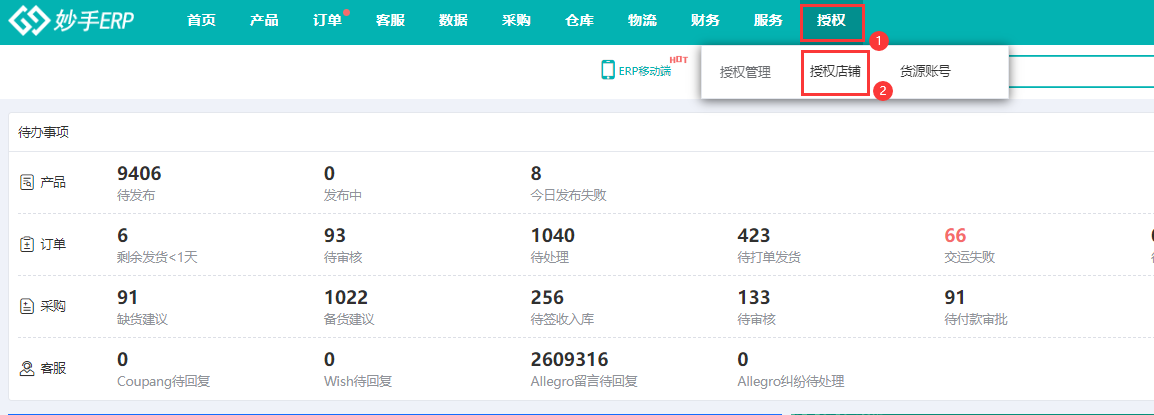Click the search input field at top right
Screen dimensions: 1154x415
(x=1080, y=72)
